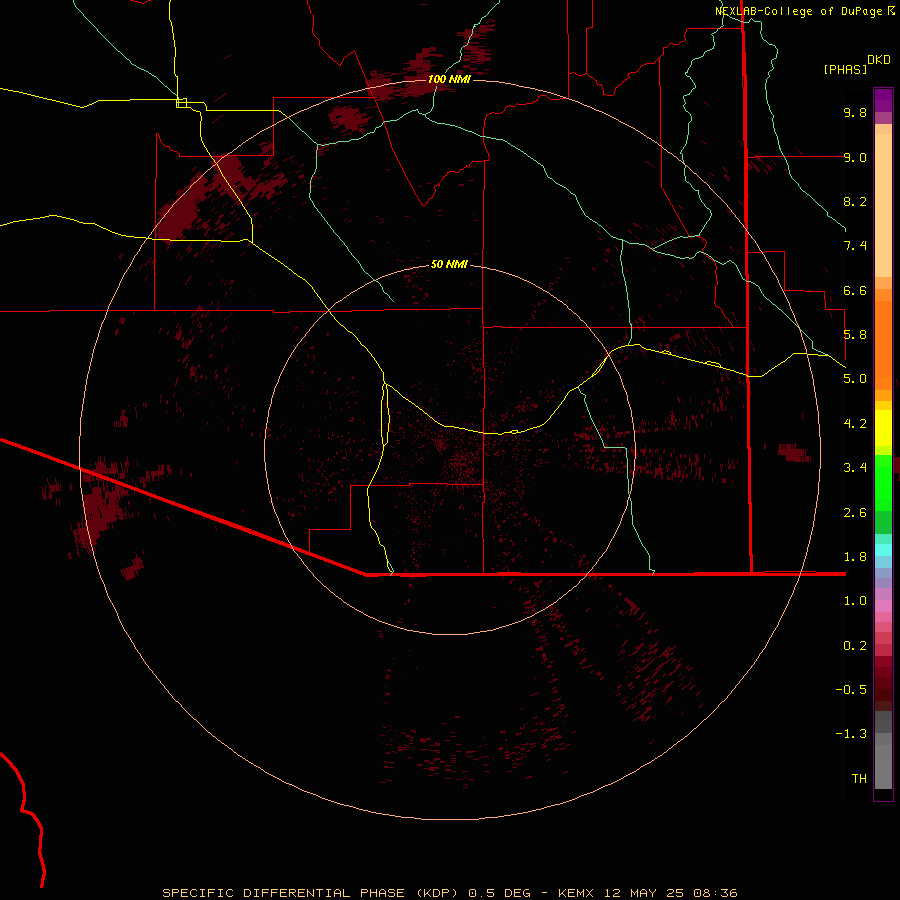Image resolution: width=900 pixels, height=900 pixels.
Task: Click the [PHAS] units label
Action: tap(845, 69)
